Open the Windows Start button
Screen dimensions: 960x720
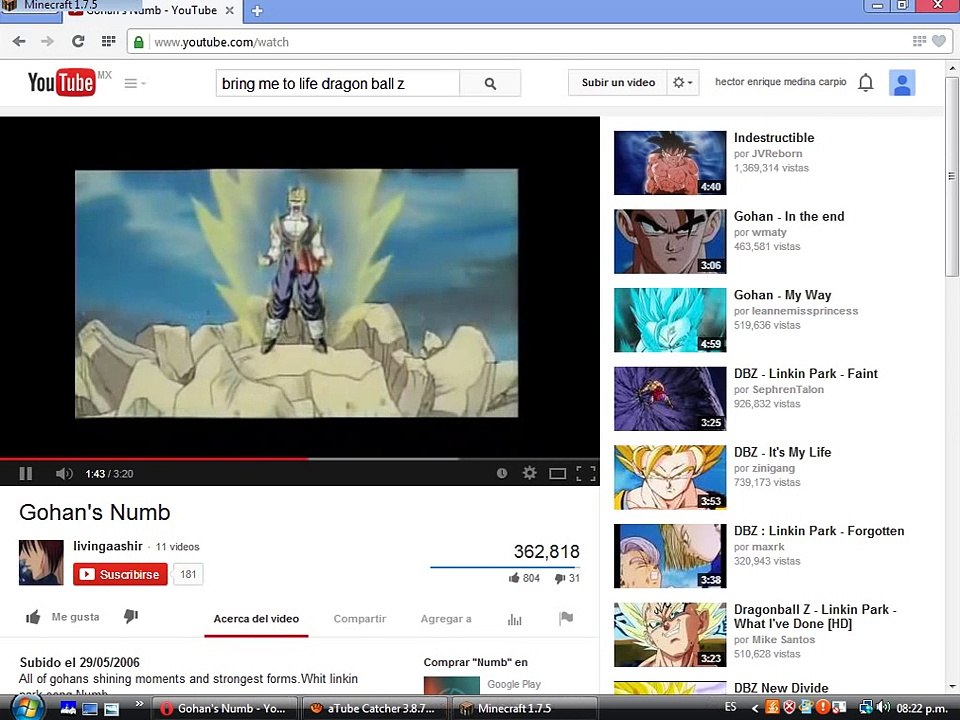(27, 708)
